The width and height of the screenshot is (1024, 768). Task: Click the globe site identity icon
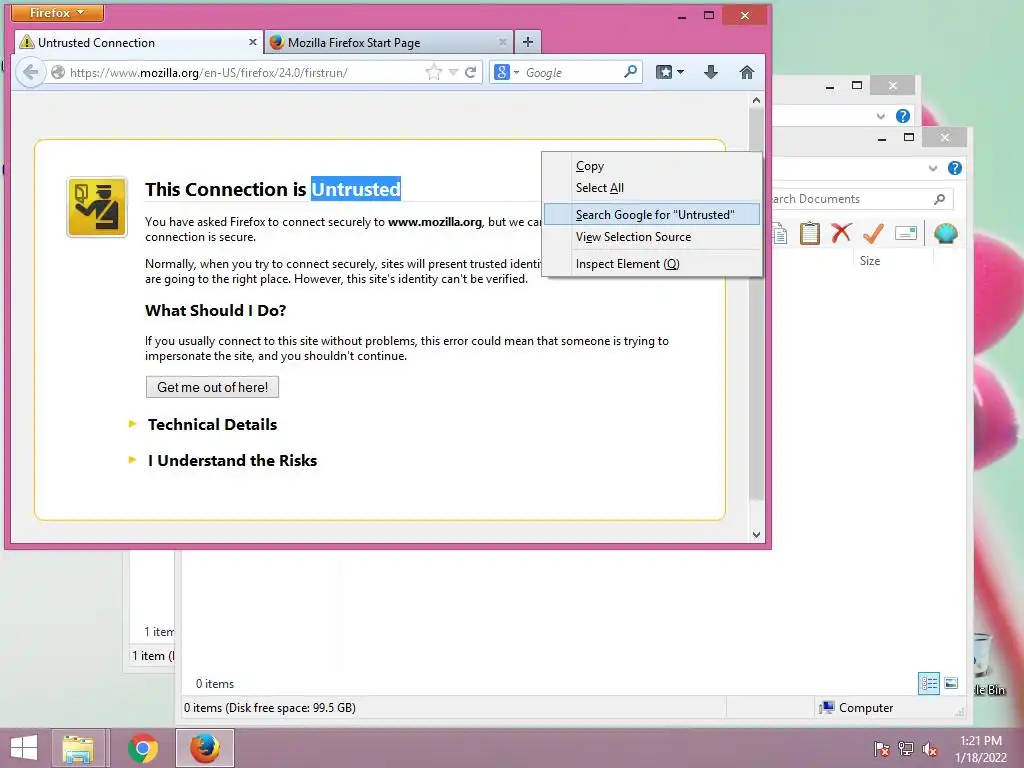point(58,72)
